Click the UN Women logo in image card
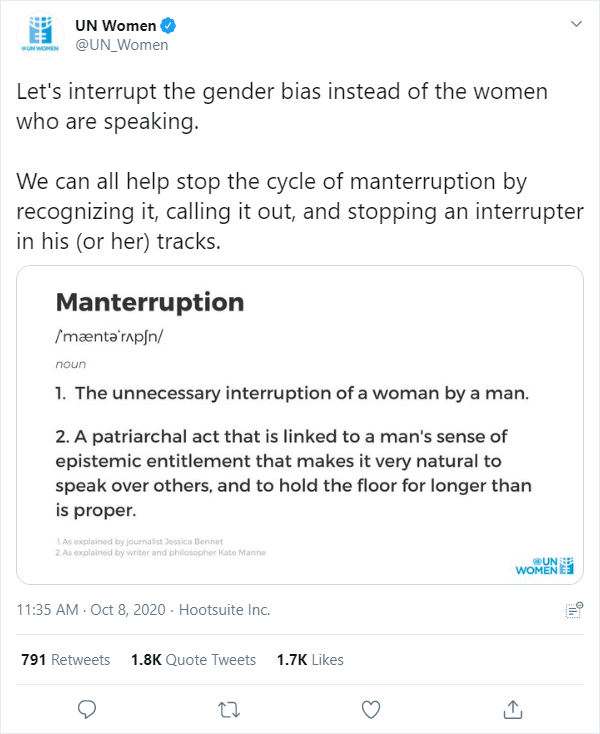The height and width of the screenshot is (734, 600). (x=544, y=565)
